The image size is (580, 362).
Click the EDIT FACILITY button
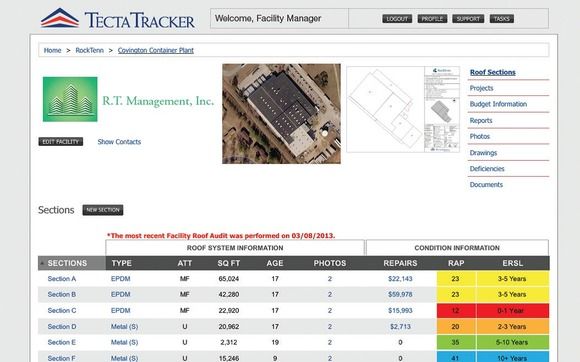tap(61, 142)
